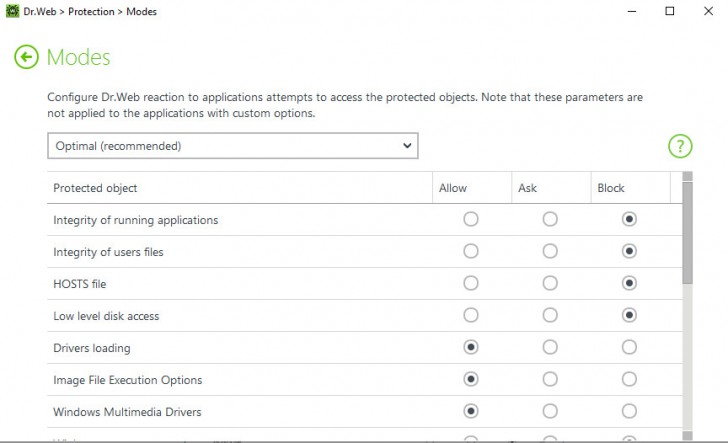Click the Protected object column header

point(96,188)
